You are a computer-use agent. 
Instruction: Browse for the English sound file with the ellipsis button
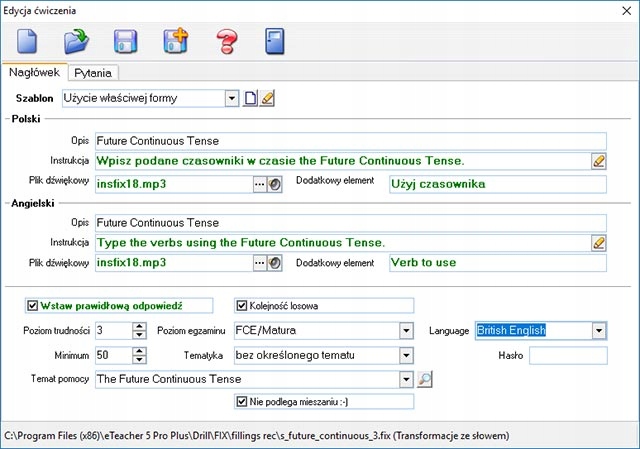(259, 263)
